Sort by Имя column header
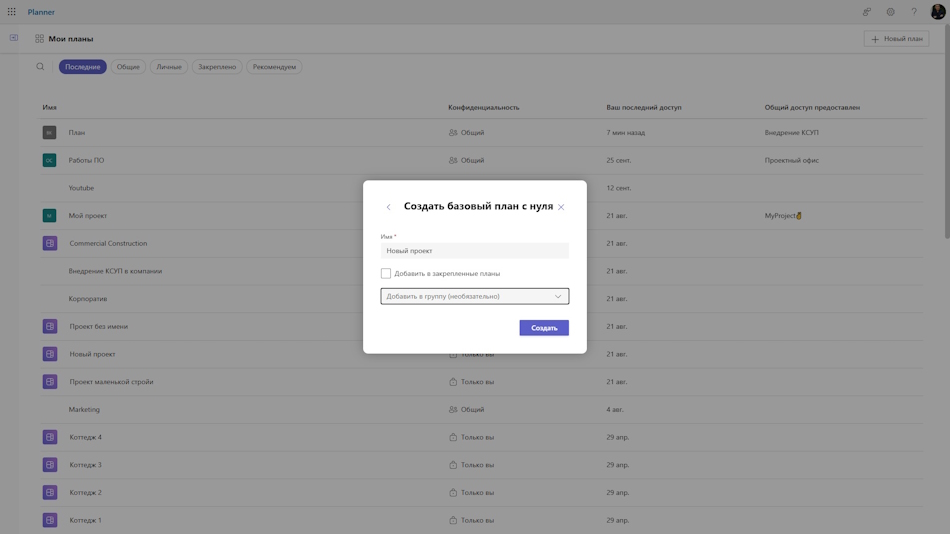Image resolution: width=950 pixels, height=534 pixels. coord(49,107)
